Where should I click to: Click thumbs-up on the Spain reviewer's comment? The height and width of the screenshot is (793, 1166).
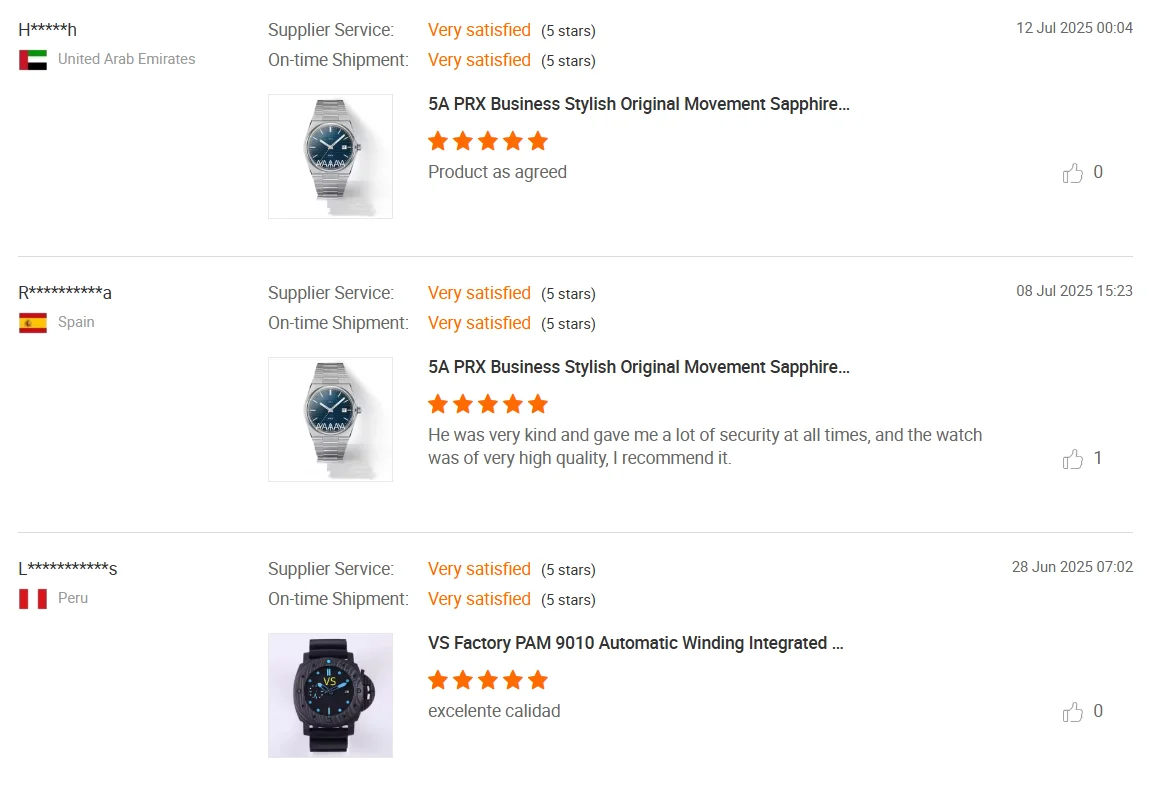click(x=1073, y=459)
